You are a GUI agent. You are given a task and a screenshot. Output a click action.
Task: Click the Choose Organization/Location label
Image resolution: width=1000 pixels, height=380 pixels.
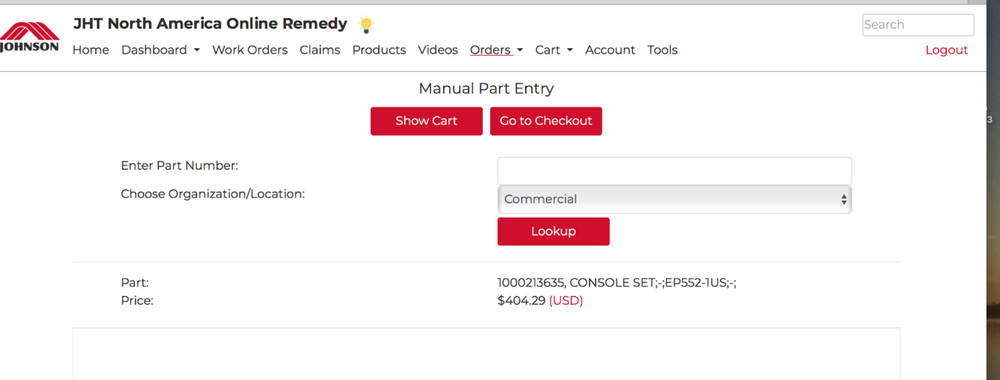[x=213, y=194]
